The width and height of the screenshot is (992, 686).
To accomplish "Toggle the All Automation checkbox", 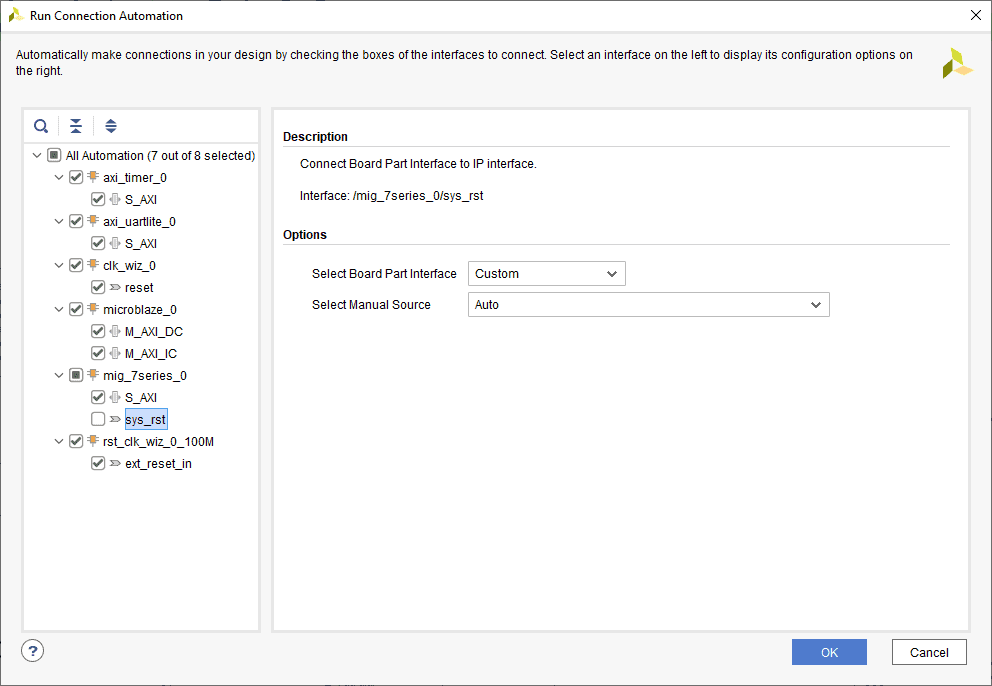I will pyautogui.click(x=54, y=156).
